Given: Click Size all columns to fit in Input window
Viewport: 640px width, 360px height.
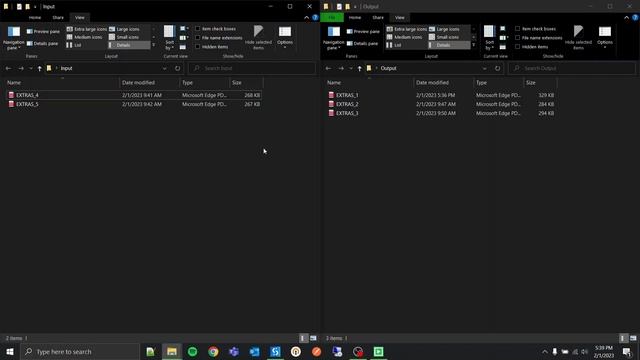Looking at the screenshot, I should (183, 47).
